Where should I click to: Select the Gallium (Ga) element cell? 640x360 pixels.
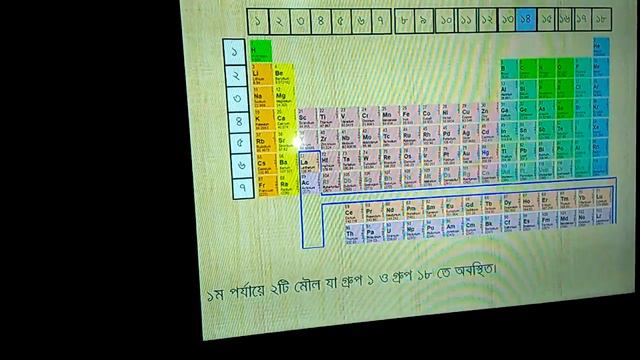pos(509,111)
